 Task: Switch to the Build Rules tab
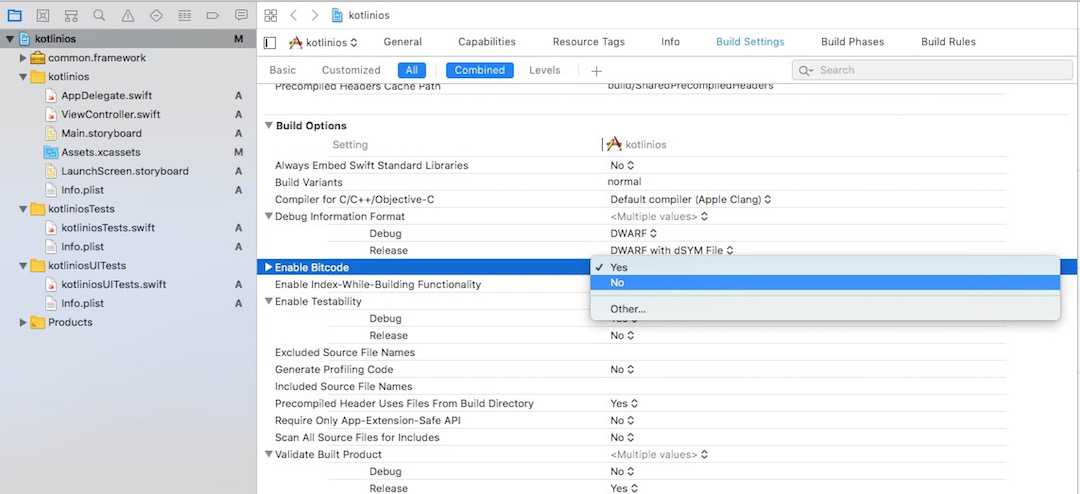(x=948, y=42)
